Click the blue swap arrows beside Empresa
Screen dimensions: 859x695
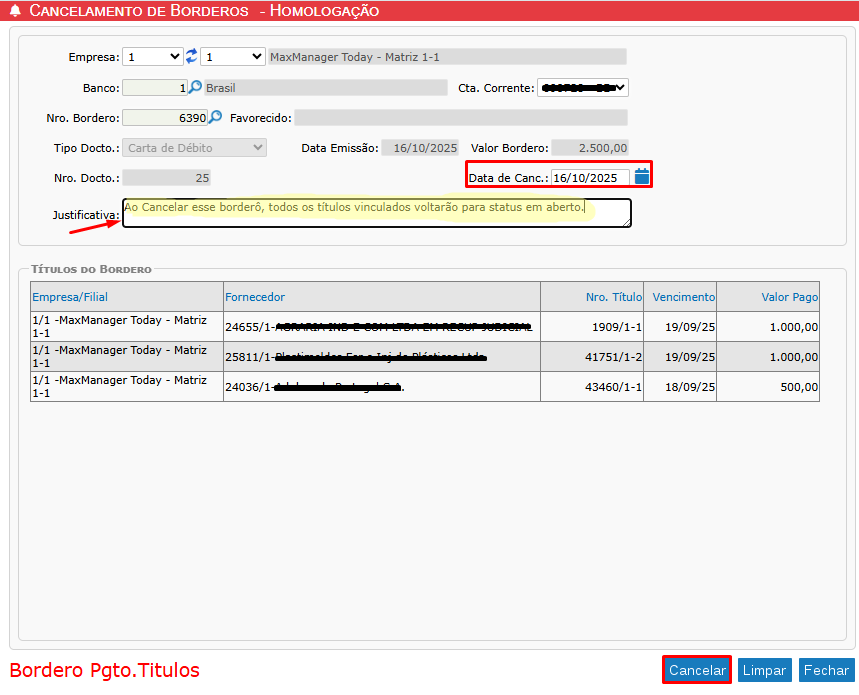click(x=192, y=57)
